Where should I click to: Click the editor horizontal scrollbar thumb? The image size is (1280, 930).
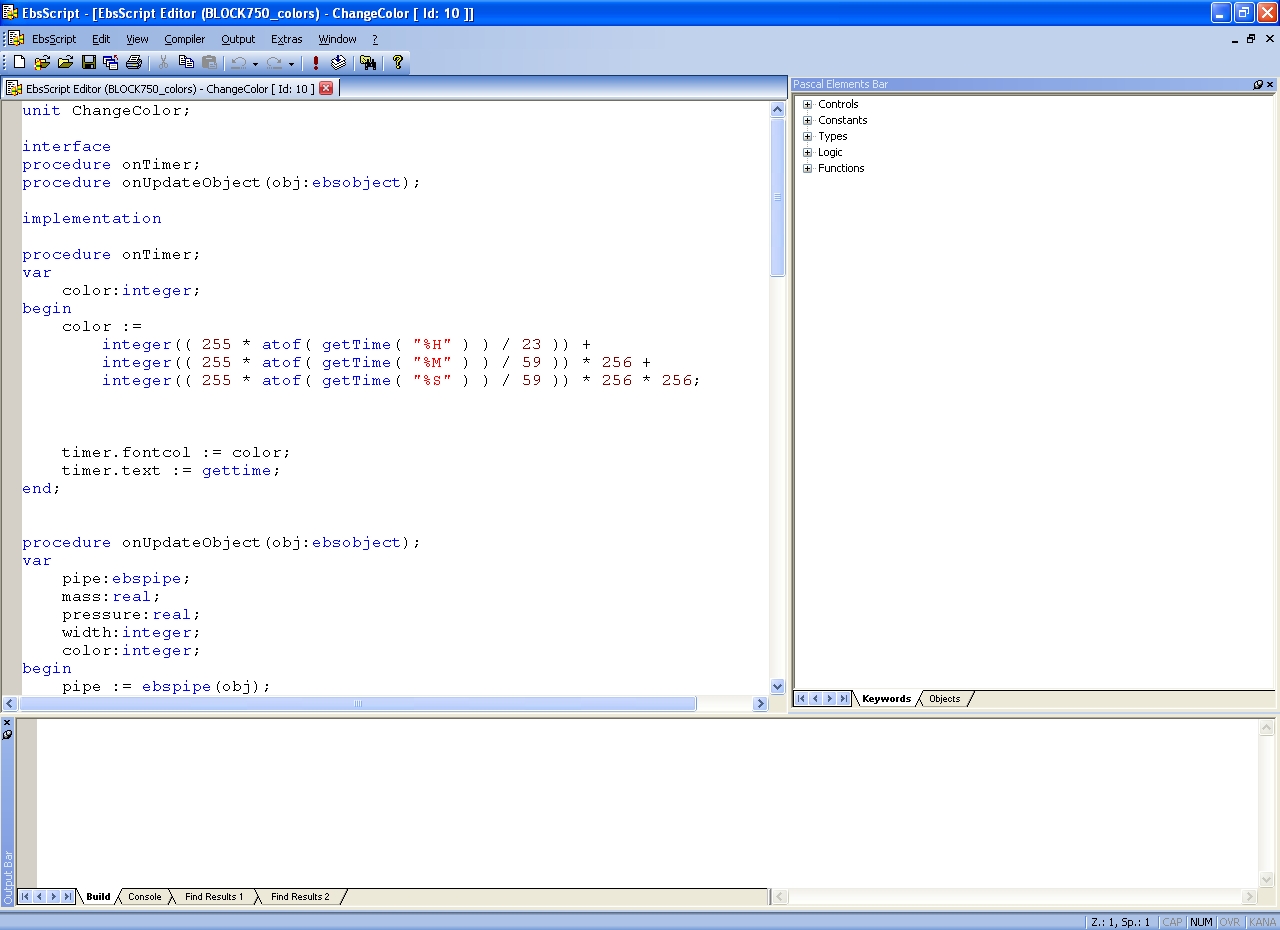pos(357,704)
